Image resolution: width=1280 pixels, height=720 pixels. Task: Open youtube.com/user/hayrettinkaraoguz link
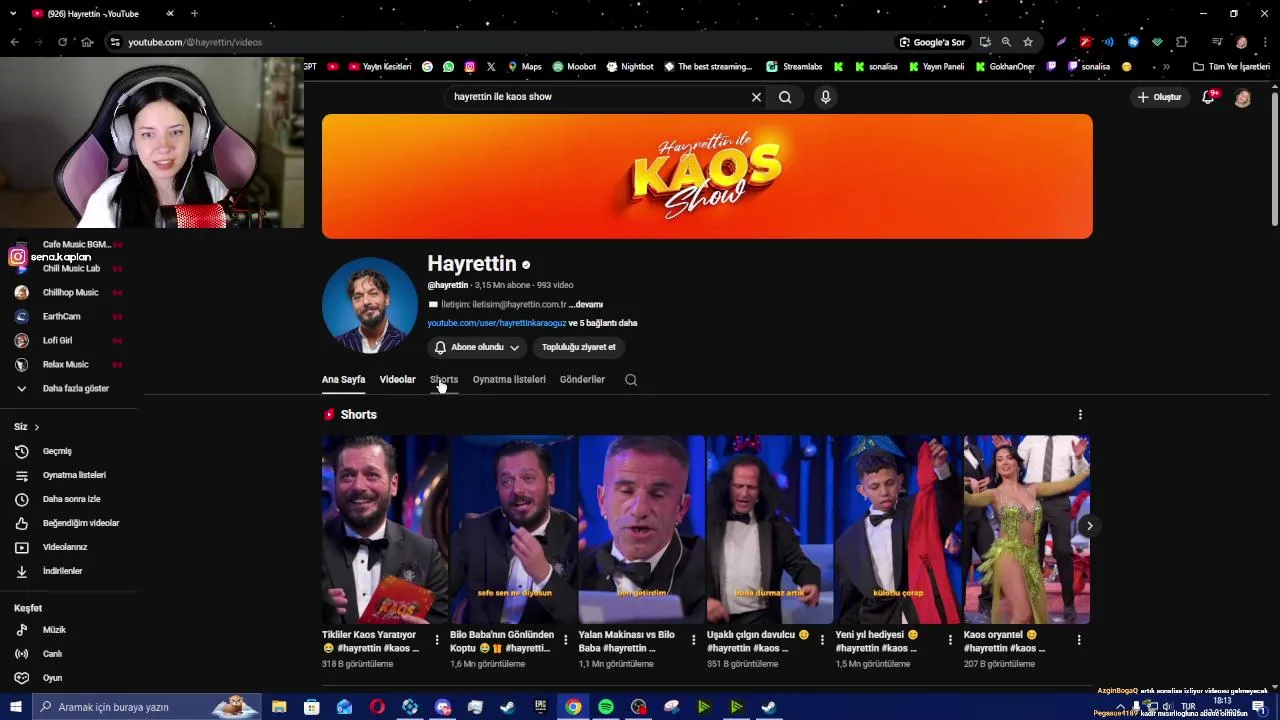coord(497,323)
